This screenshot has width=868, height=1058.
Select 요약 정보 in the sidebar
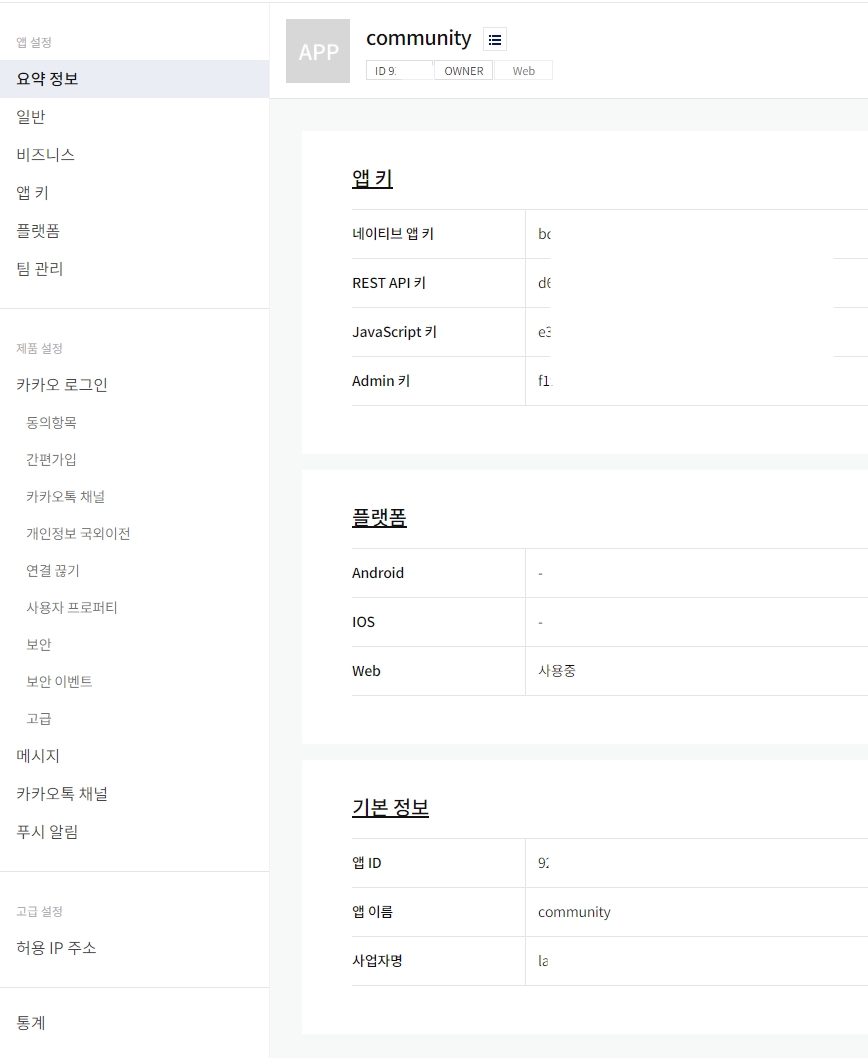(x=134, y=79)
